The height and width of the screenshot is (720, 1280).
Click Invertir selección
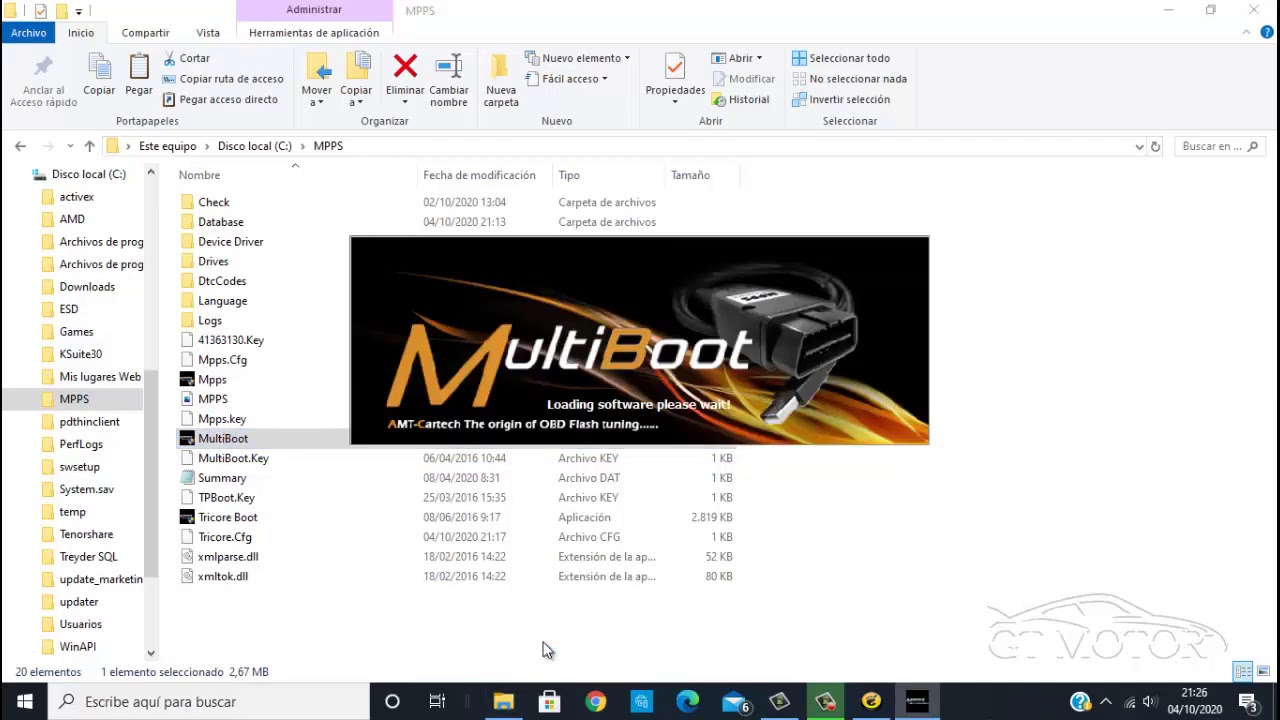point(841,99)
